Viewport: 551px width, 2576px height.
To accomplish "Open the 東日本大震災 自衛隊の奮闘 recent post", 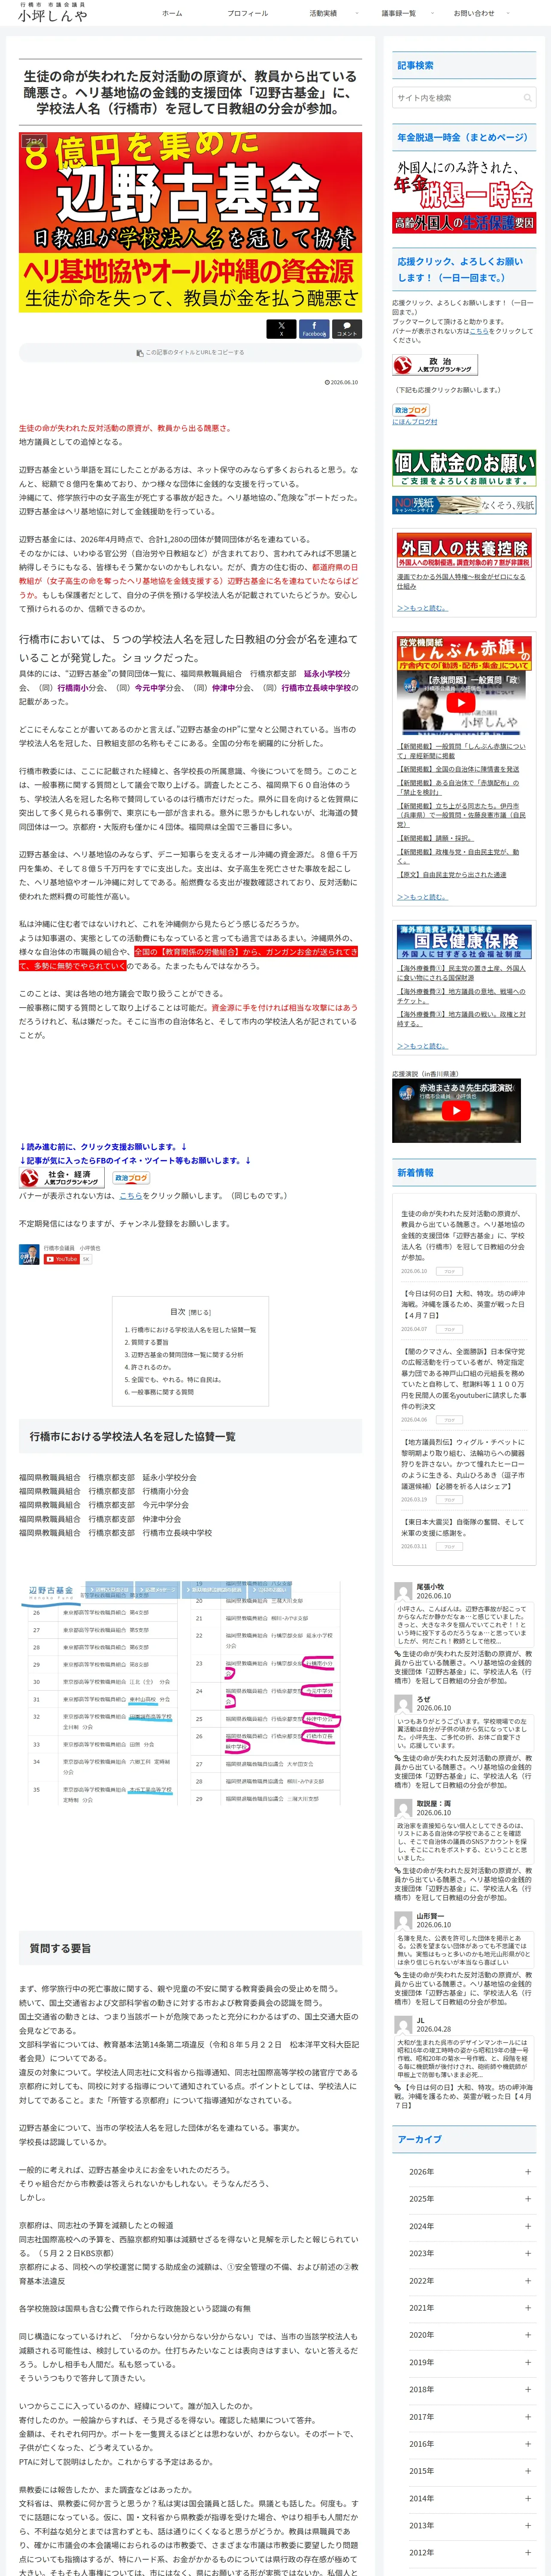I will pyautogui.click(x=463, y=1528).
